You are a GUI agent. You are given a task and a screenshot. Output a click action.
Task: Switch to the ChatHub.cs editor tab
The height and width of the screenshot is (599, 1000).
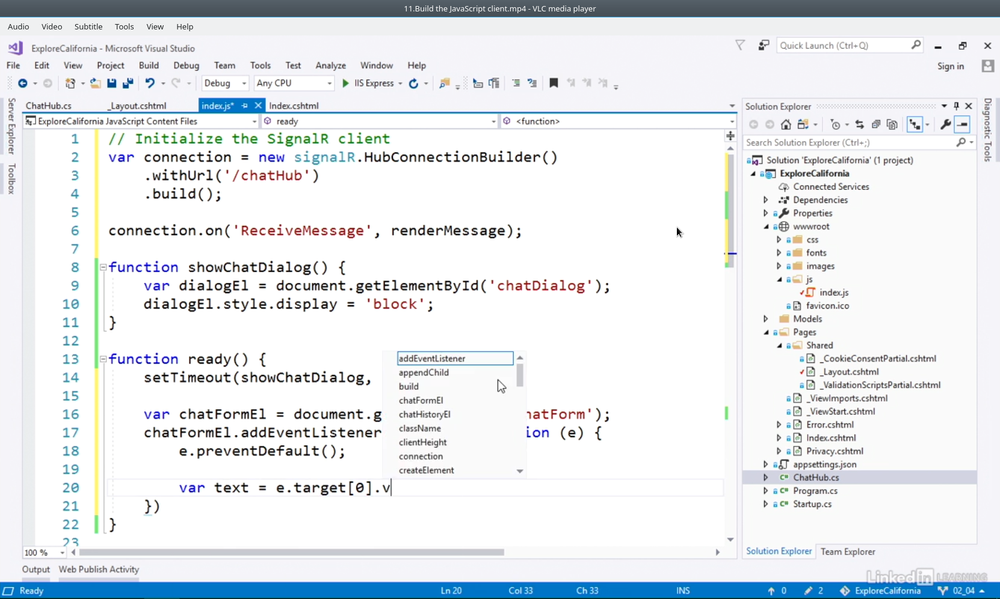point(48,105)
